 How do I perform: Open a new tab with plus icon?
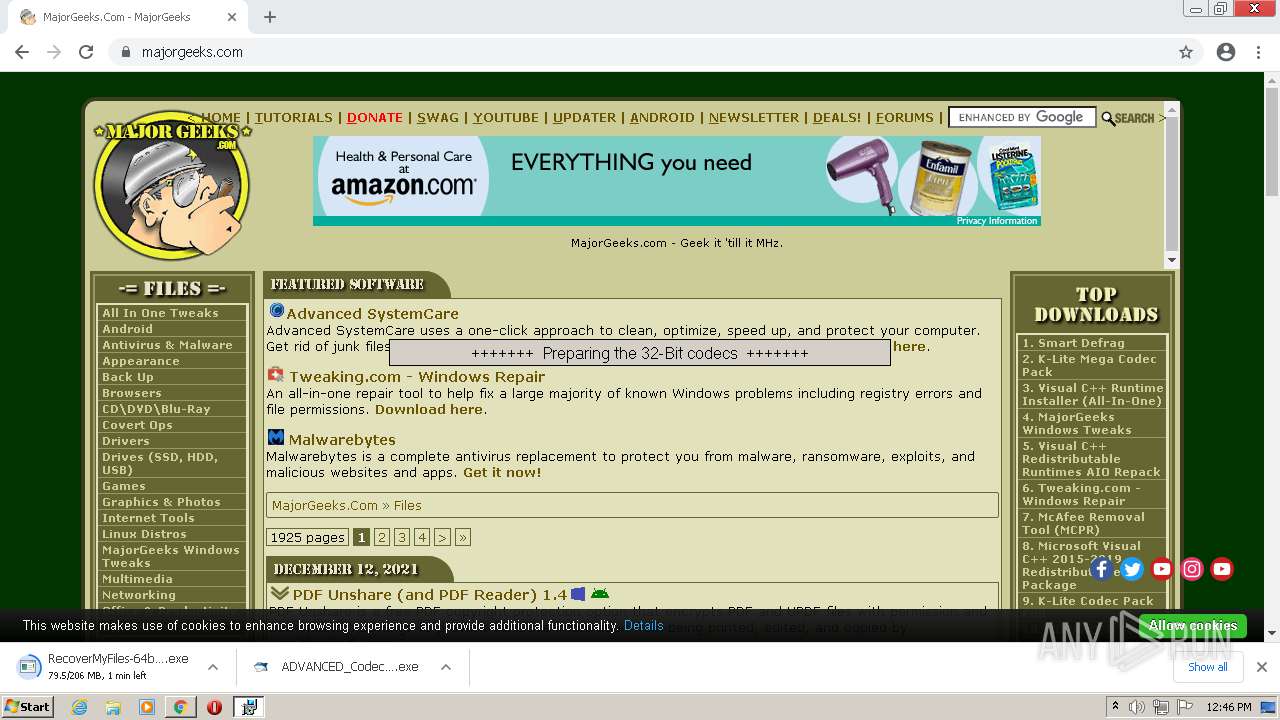270,17
